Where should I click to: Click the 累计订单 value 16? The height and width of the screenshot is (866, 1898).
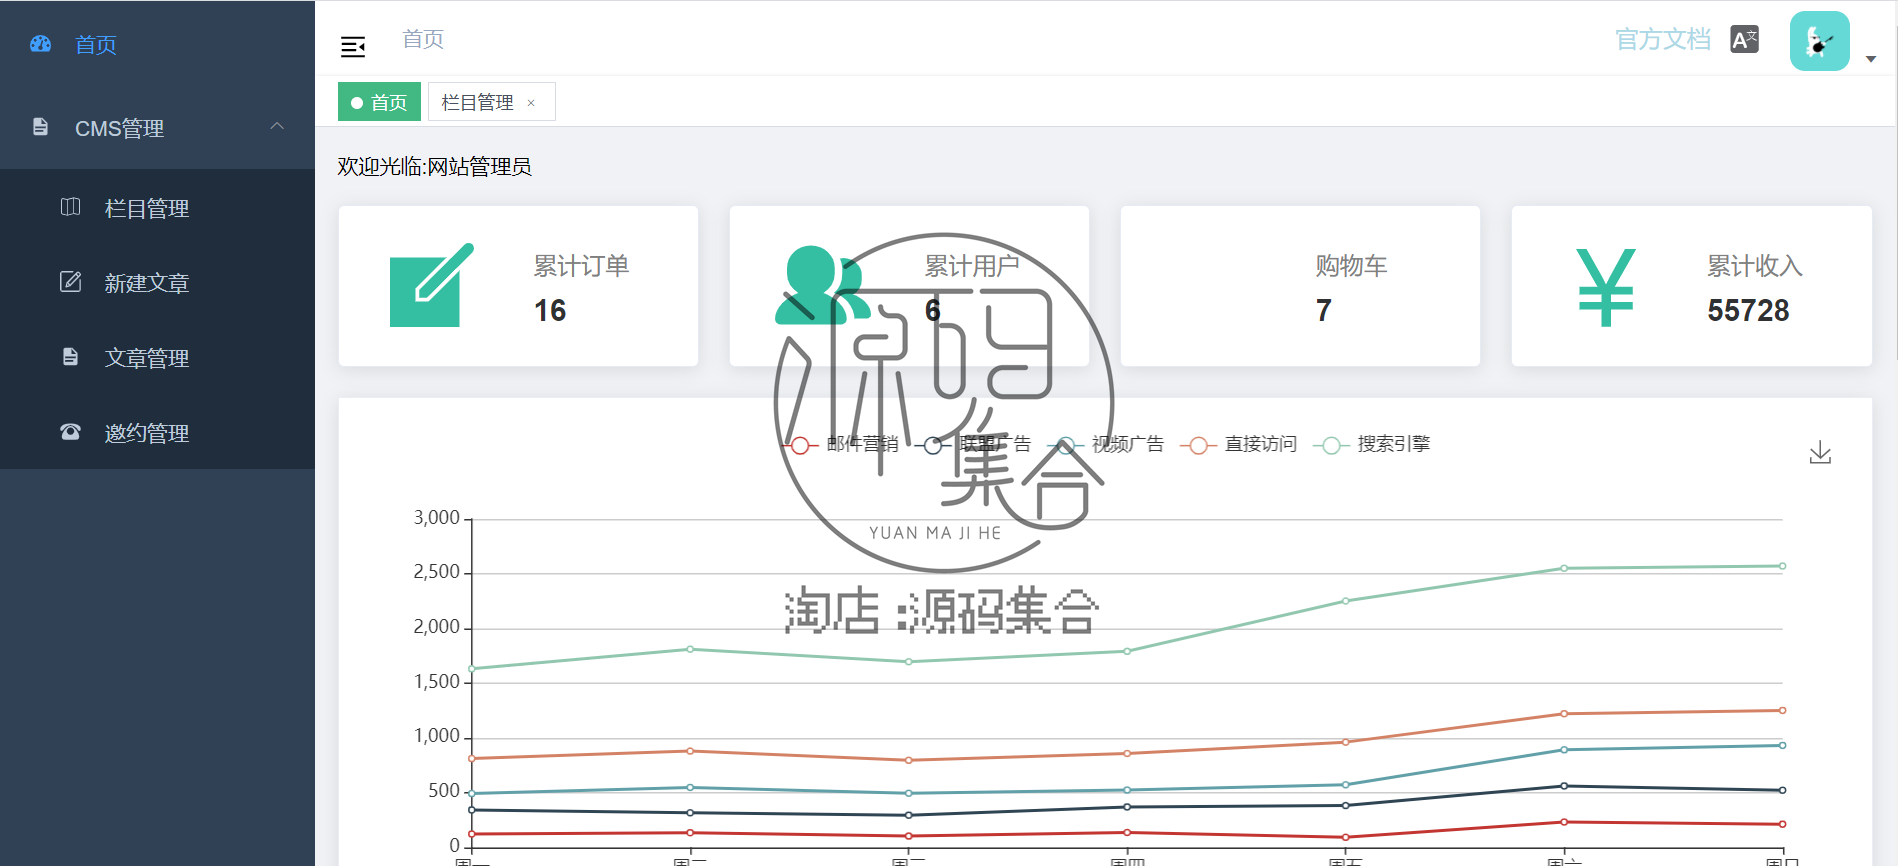550,311
